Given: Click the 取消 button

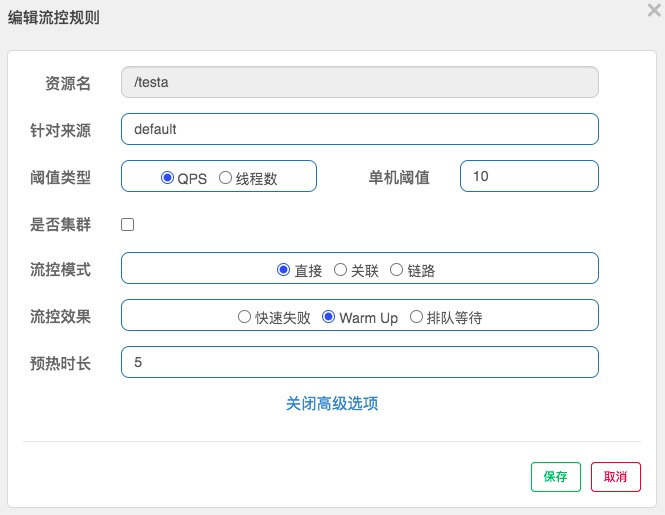Looking at the screenshot, I should click(x=616, y=477).
